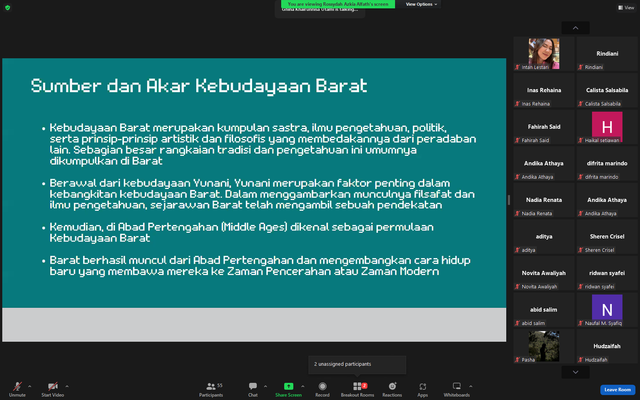Screen dimensions: 640x400
Task: Click the green encryption shield icon
Action: point(7,7)
